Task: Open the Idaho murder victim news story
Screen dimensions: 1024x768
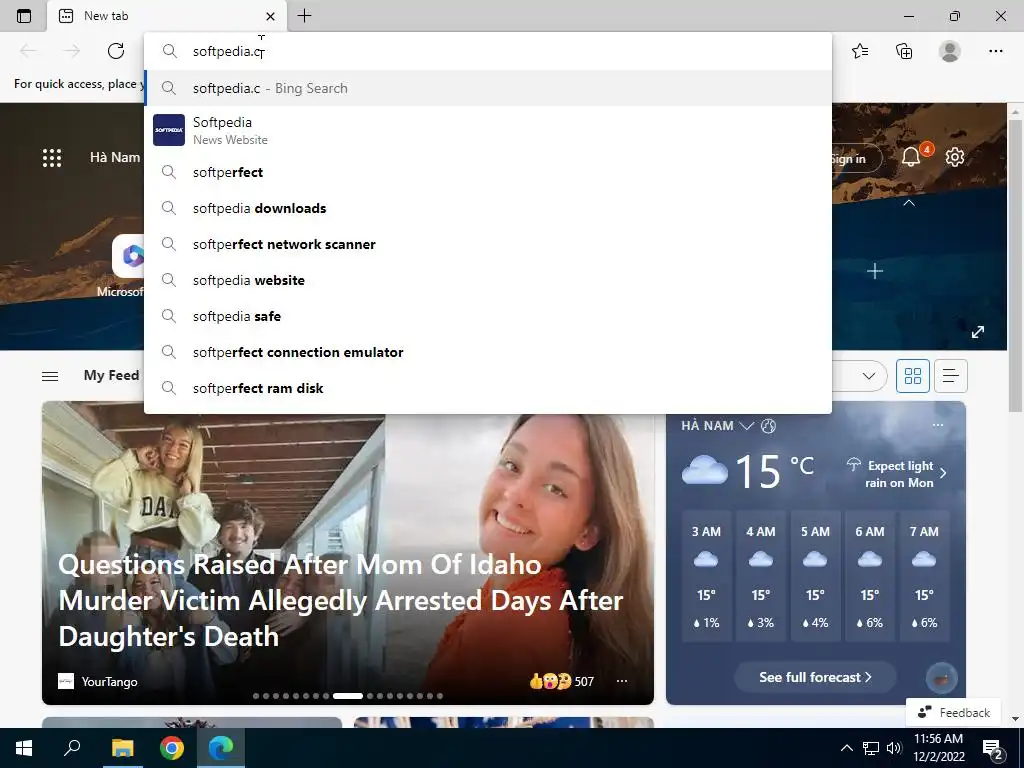Action: [x=340, y=600]
